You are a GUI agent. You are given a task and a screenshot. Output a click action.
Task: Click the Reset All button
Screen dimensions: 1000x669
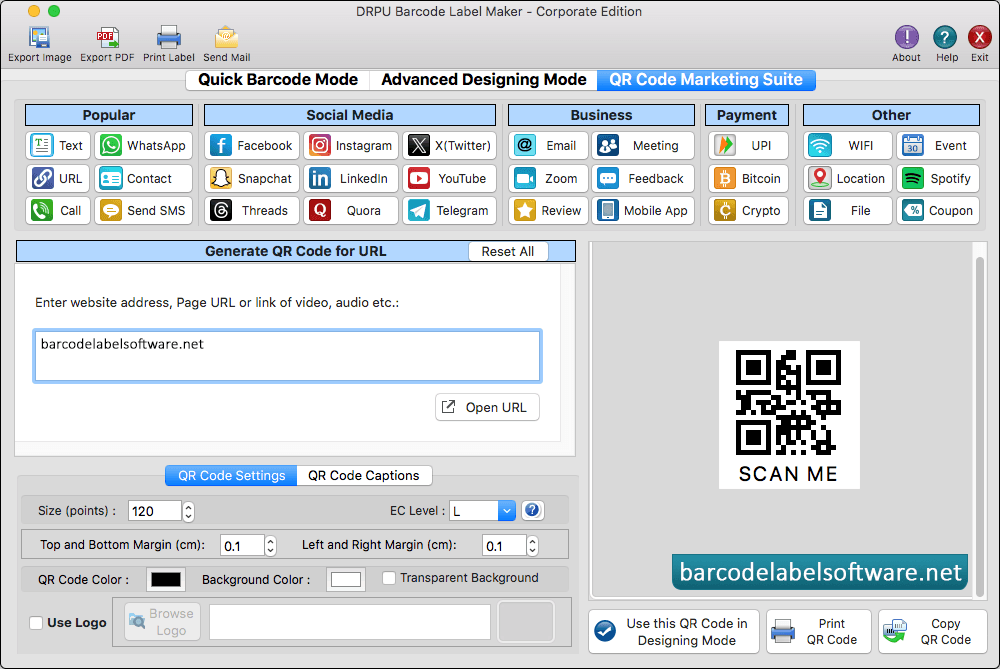coord(508,251)
